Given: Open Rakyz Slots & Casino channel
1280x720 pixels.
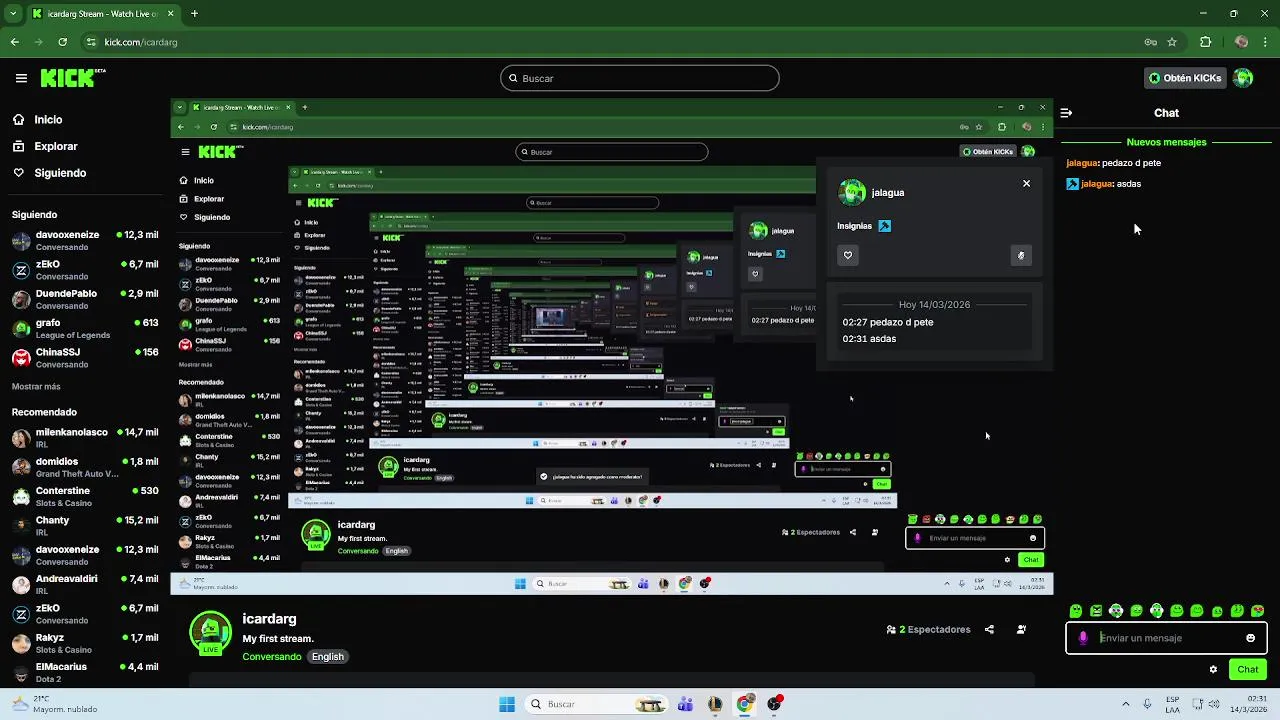Looking at the screenshot, I should point(85,643).
